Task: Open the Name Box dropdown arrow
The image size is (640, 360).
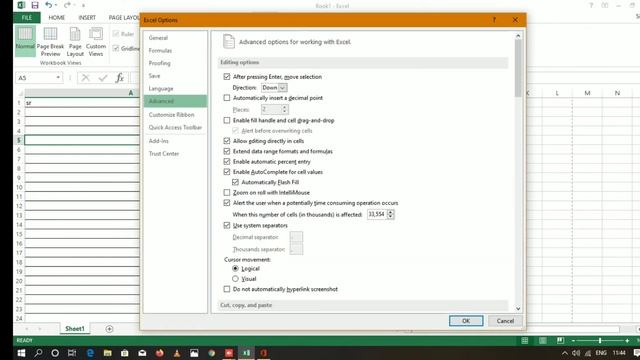Action: [58, 78]
